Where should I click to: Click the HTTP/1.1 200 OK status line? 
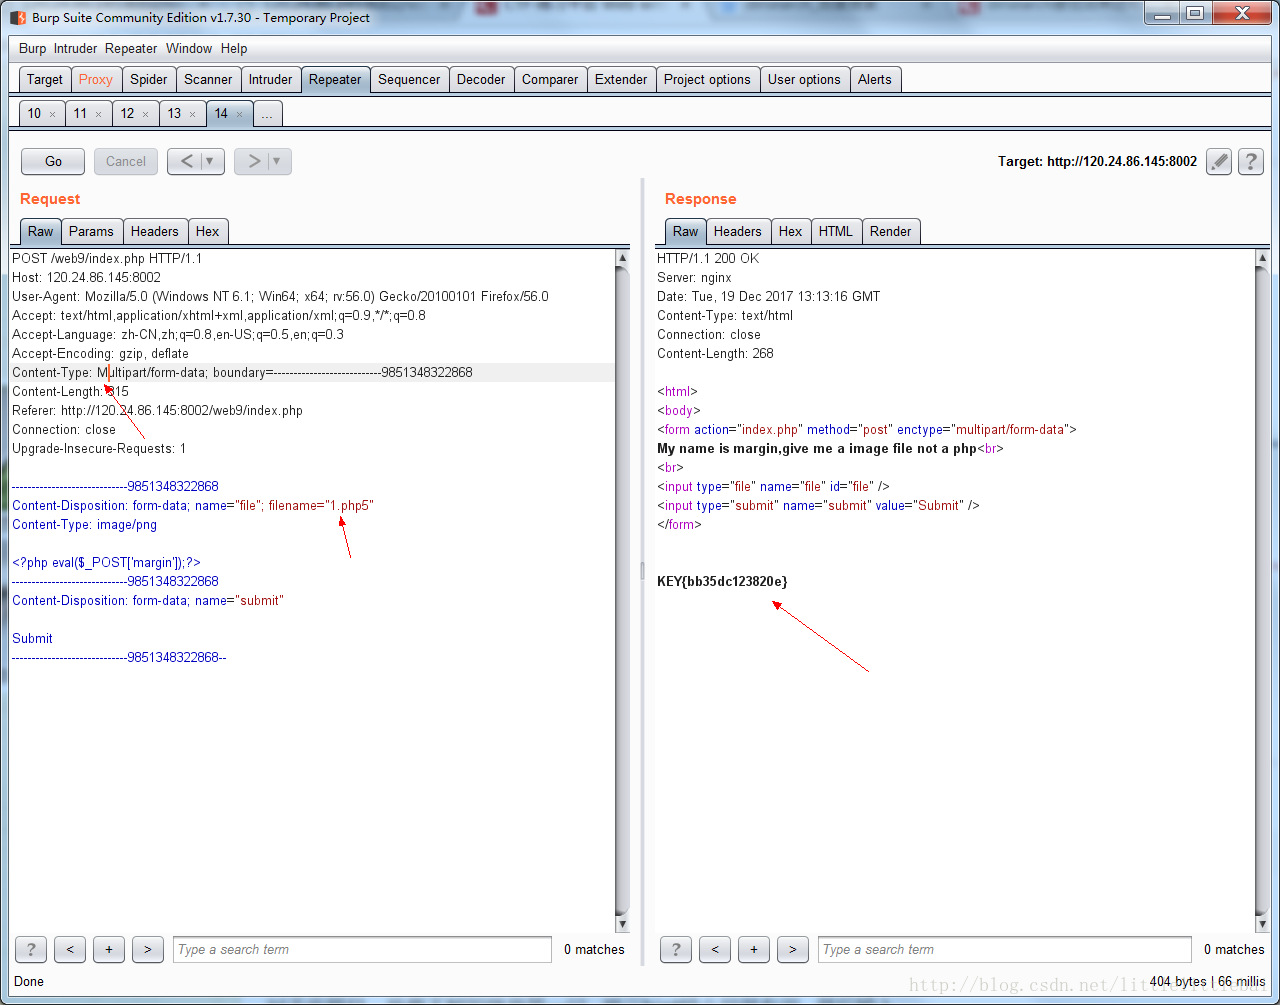(x=708, y=259)
